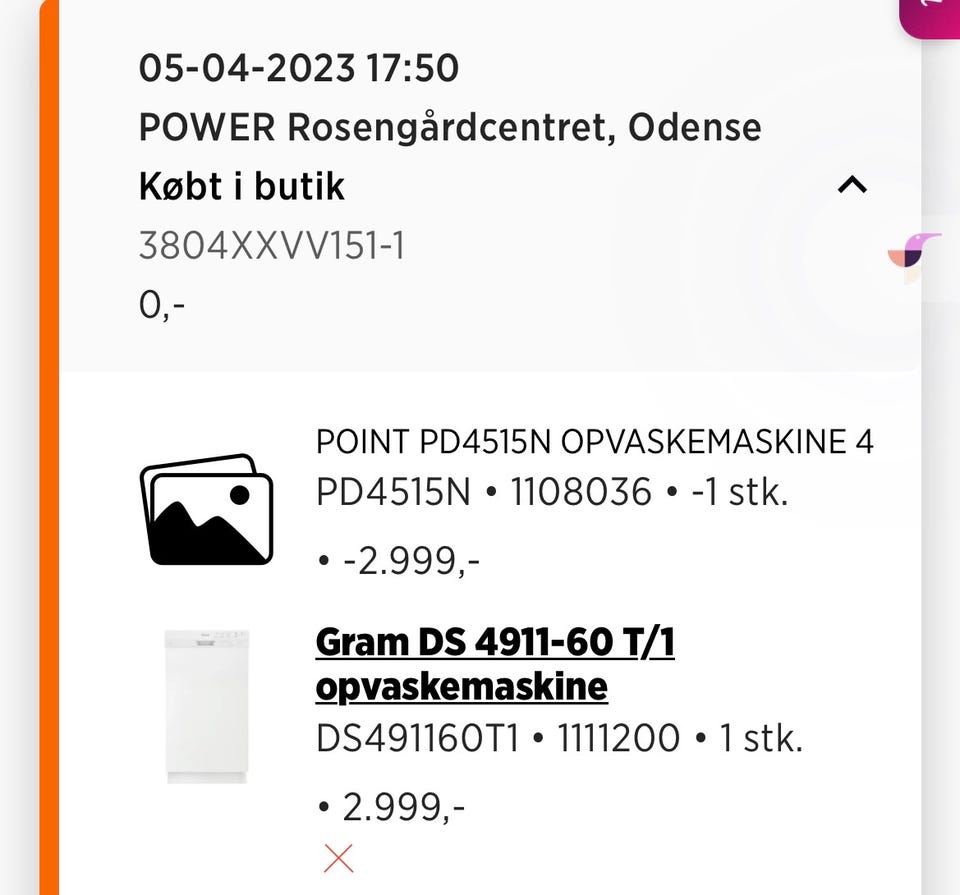The width and height of the screenshot is (960, 895).
Task: Tap the '-1 stk.' quantity text
Action: point(739,492)
